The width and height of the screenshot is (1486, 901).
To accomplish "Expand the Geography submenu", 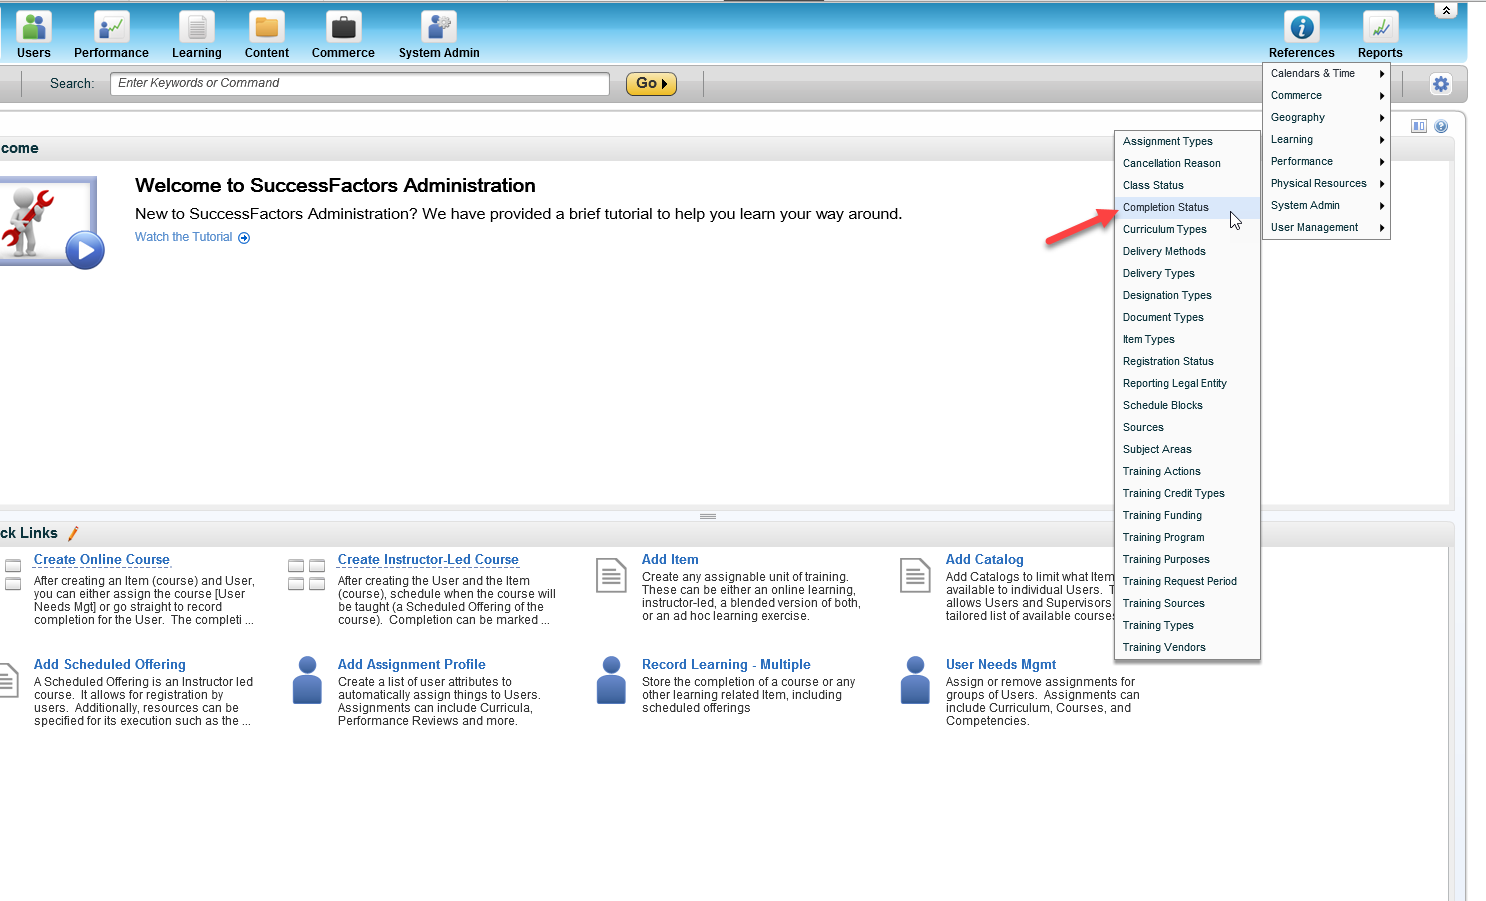I will tap(1326, 118).
